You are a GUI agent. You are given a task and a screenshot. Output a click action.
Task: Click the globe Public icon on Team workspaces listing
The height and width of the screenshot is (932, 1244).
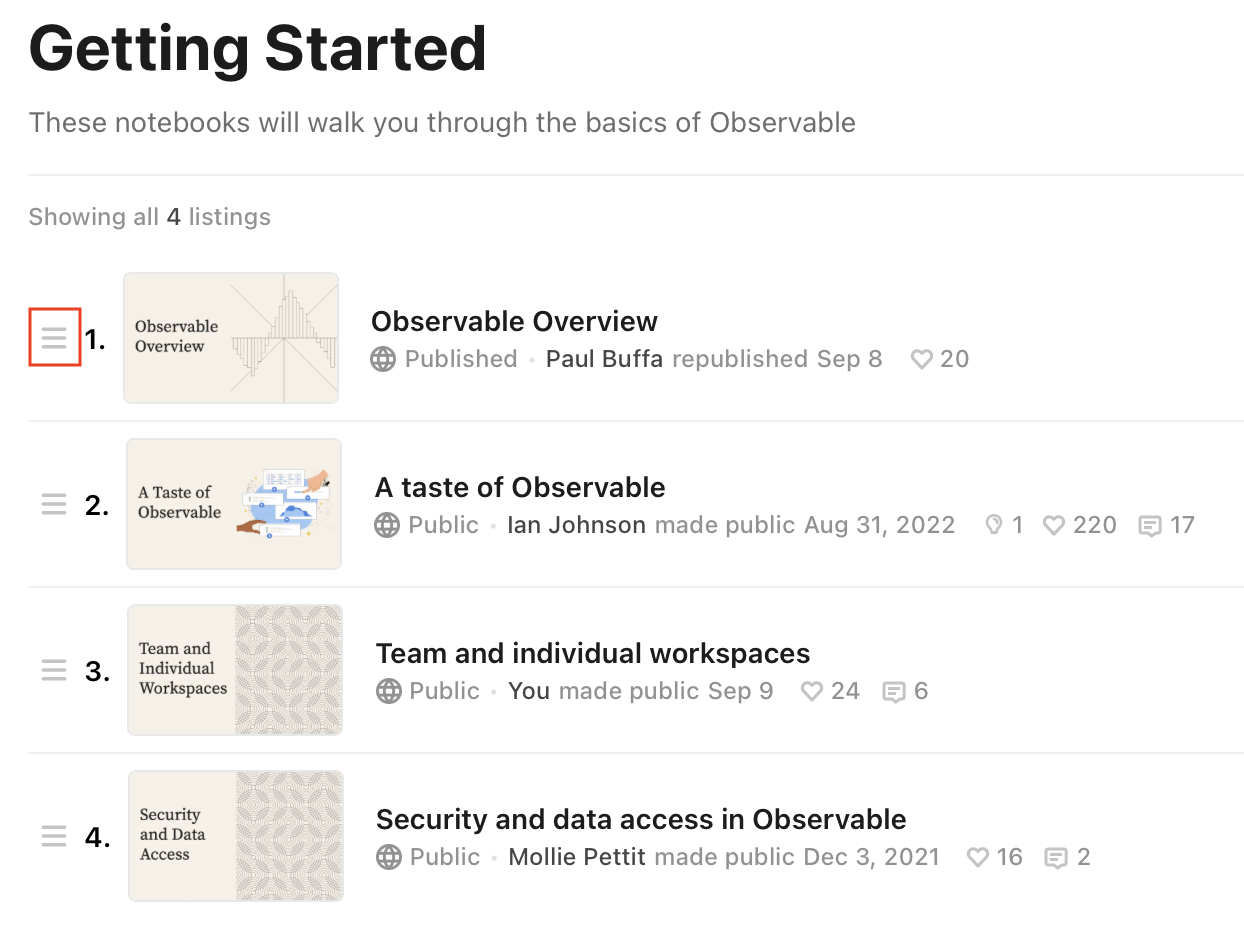click(x=388, y=691)
